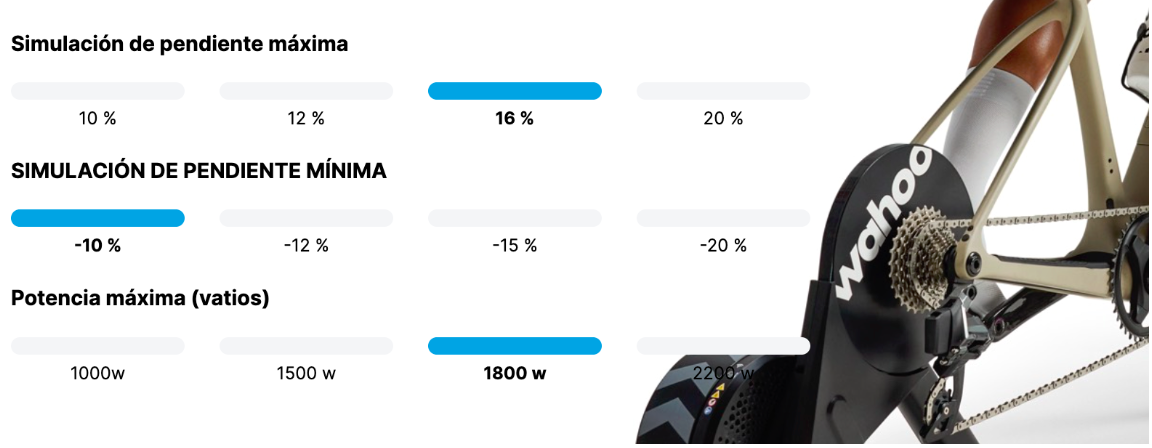Click the active 1800 w power bar
This screenshot has height=448, width=1152.
point(514,346)
